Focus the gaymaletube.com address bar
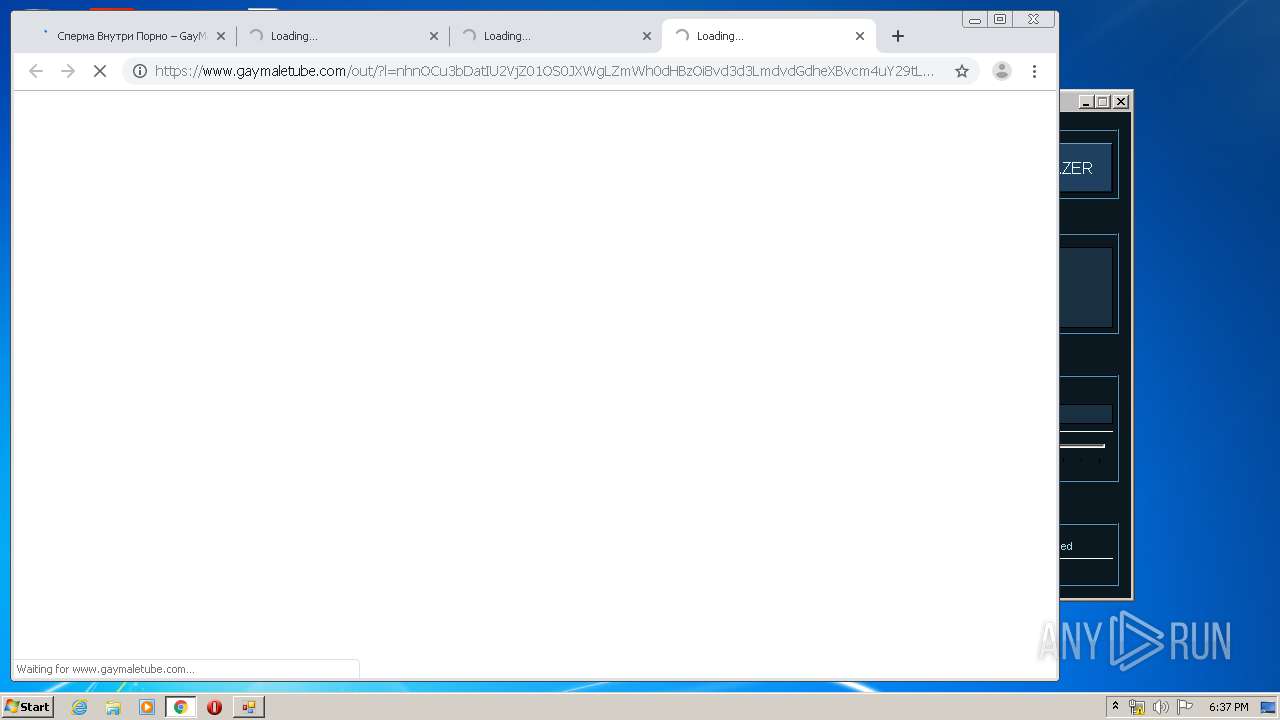This screenshot has height=720, width=1280. click(x=545, y=71)
